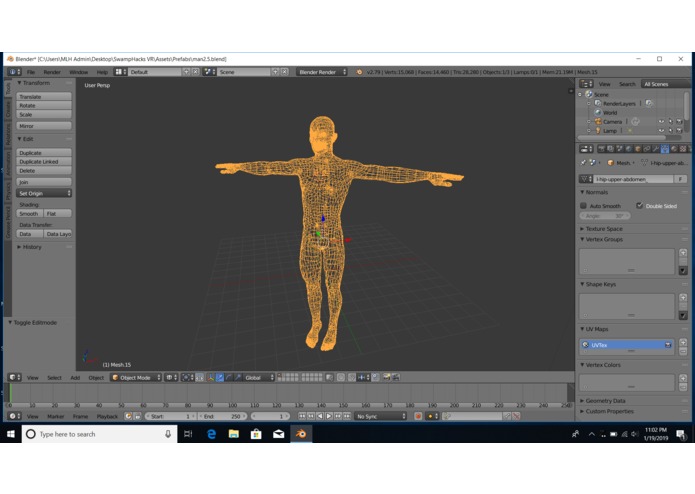Jump to the first frame in timeline

[302, 416]
